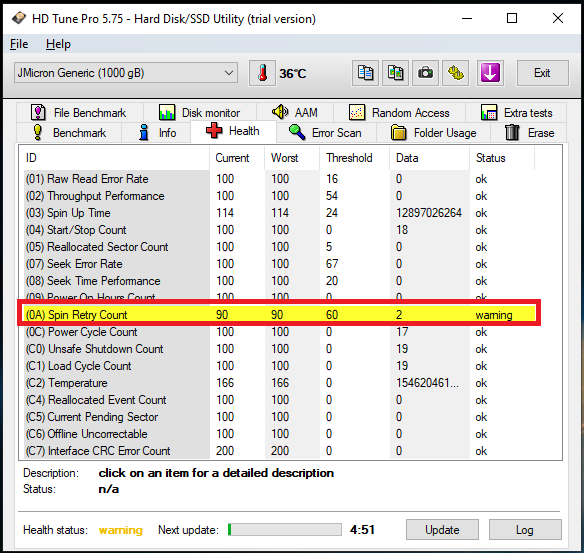Click the Interface CRC Error Count current value 200
This screenshot has height=553, width=584.
coord(225,451)
